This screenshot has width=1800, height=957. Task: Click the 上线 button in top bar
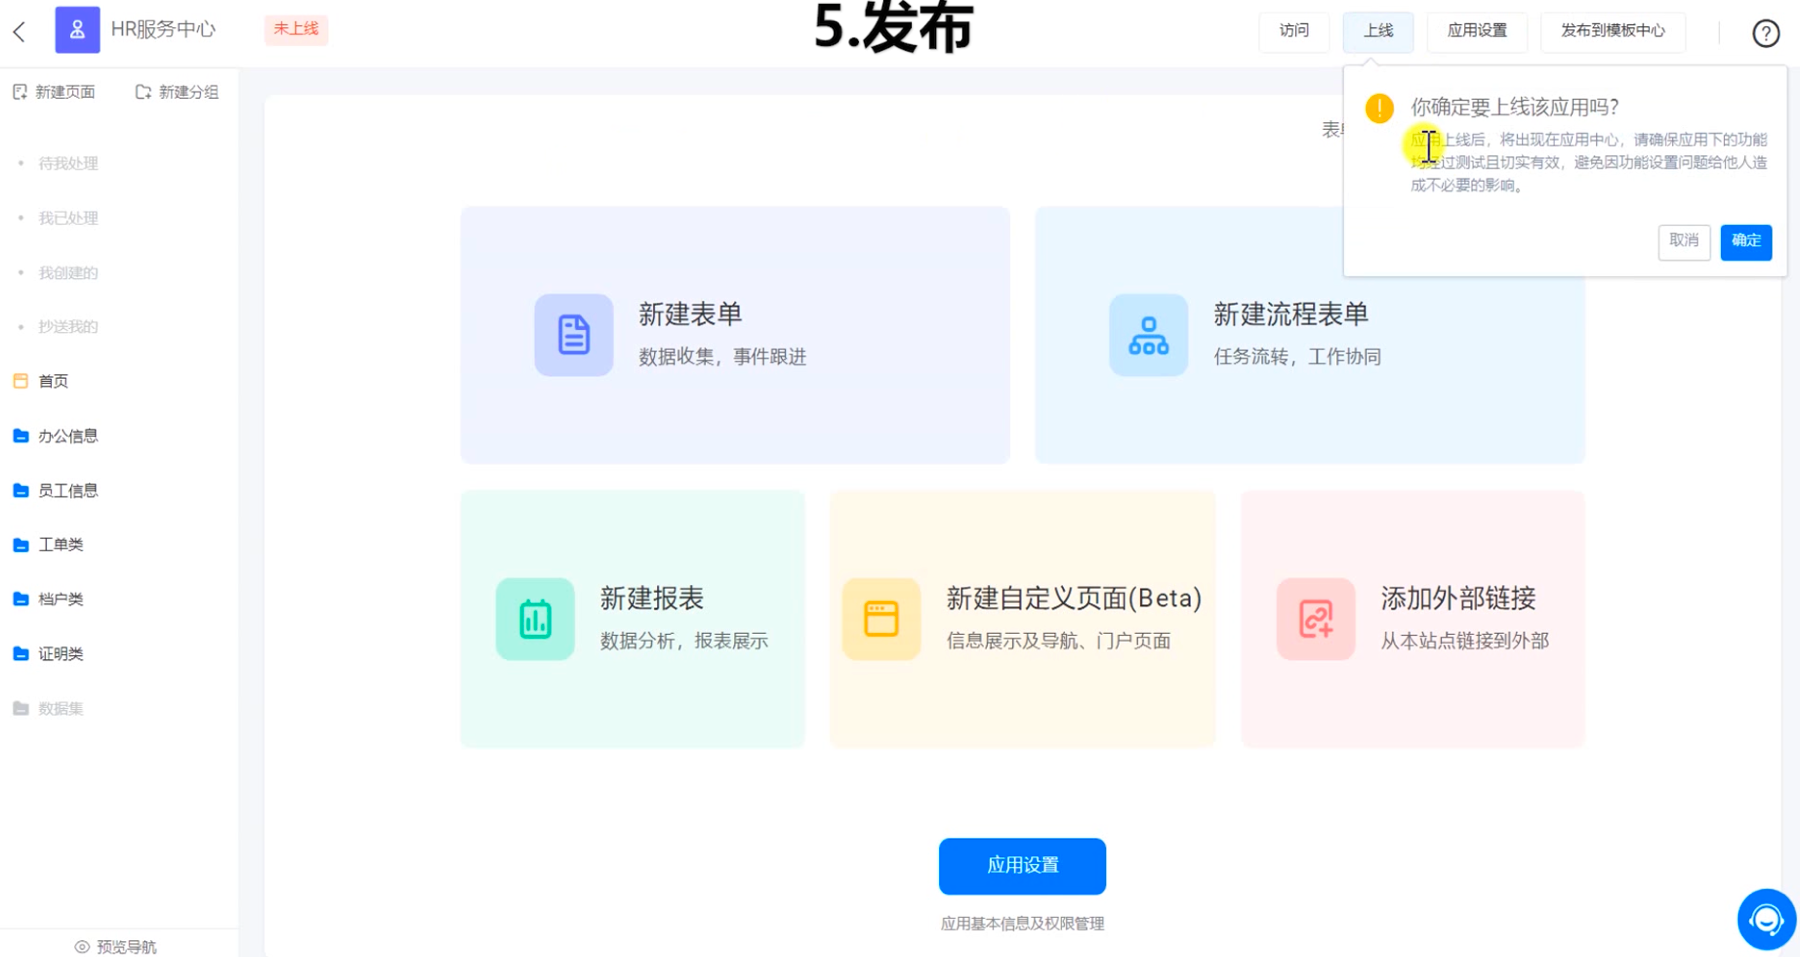coord(1378,31)
